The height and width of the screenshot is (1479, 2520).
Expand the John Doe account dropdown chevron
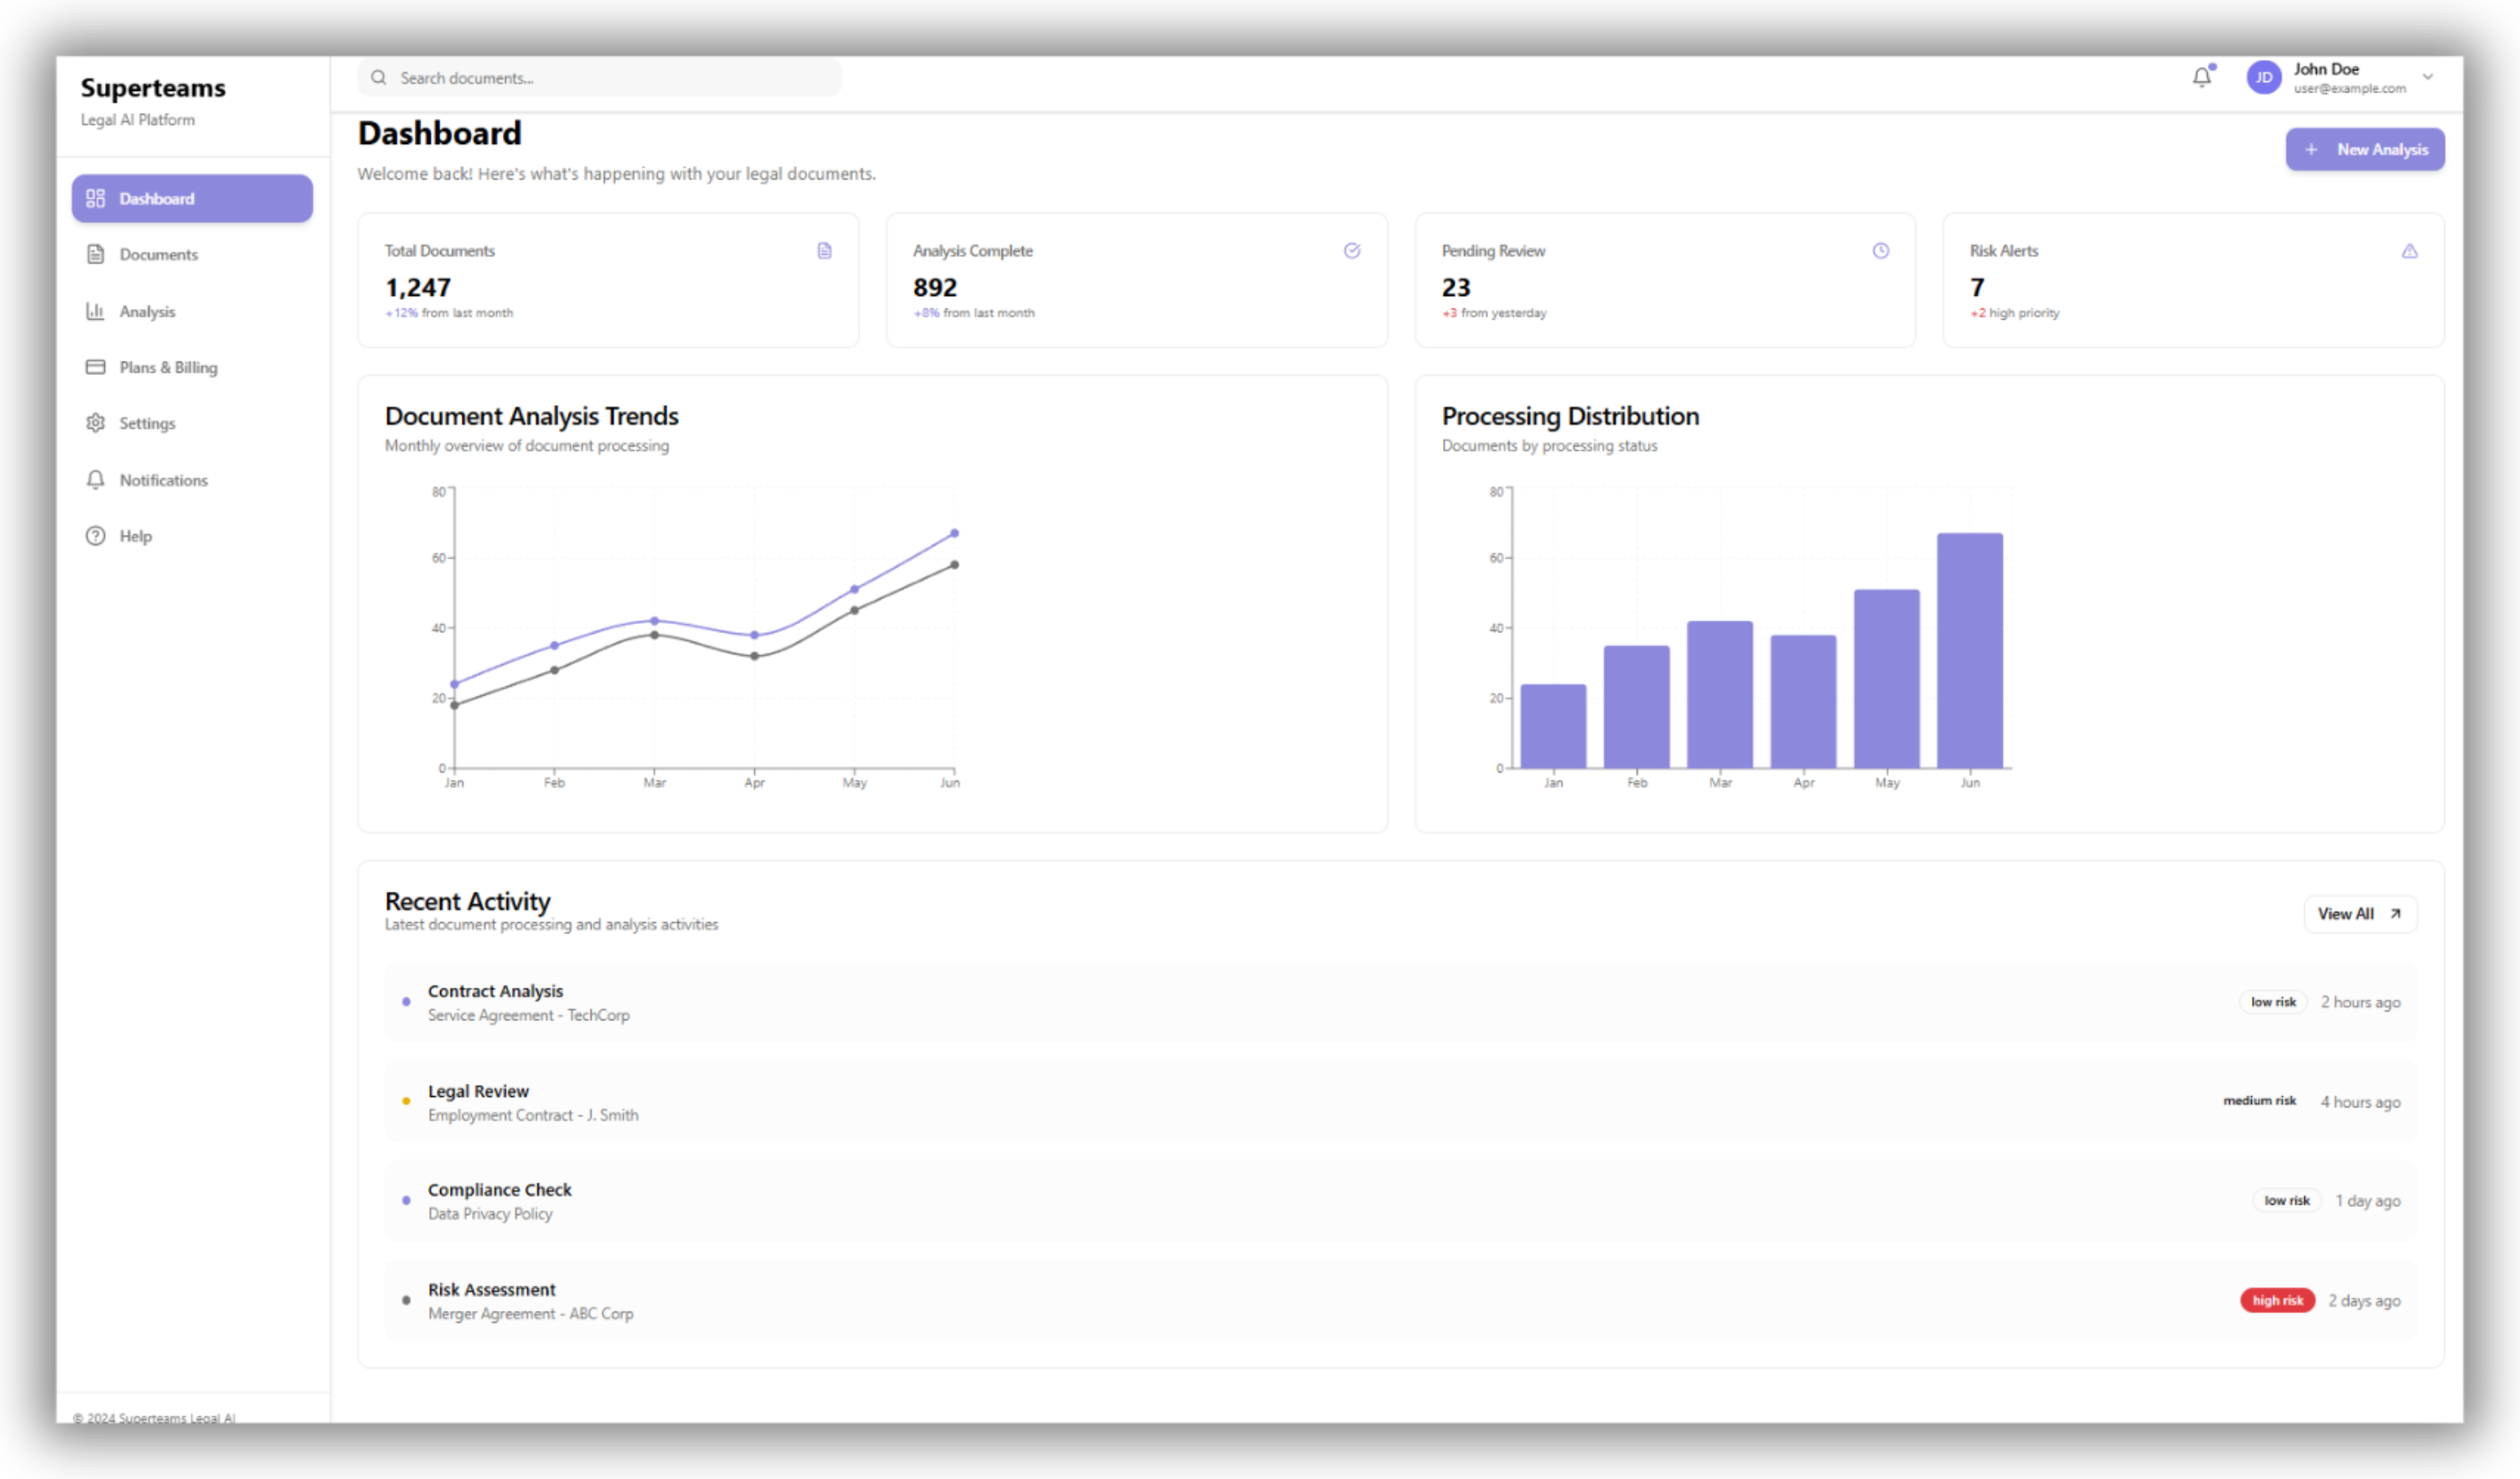pos(2428,77)
